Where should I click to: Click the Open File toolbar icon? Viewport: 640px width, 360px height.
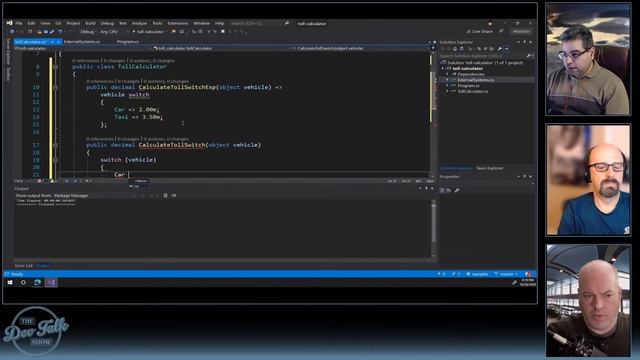39,31
